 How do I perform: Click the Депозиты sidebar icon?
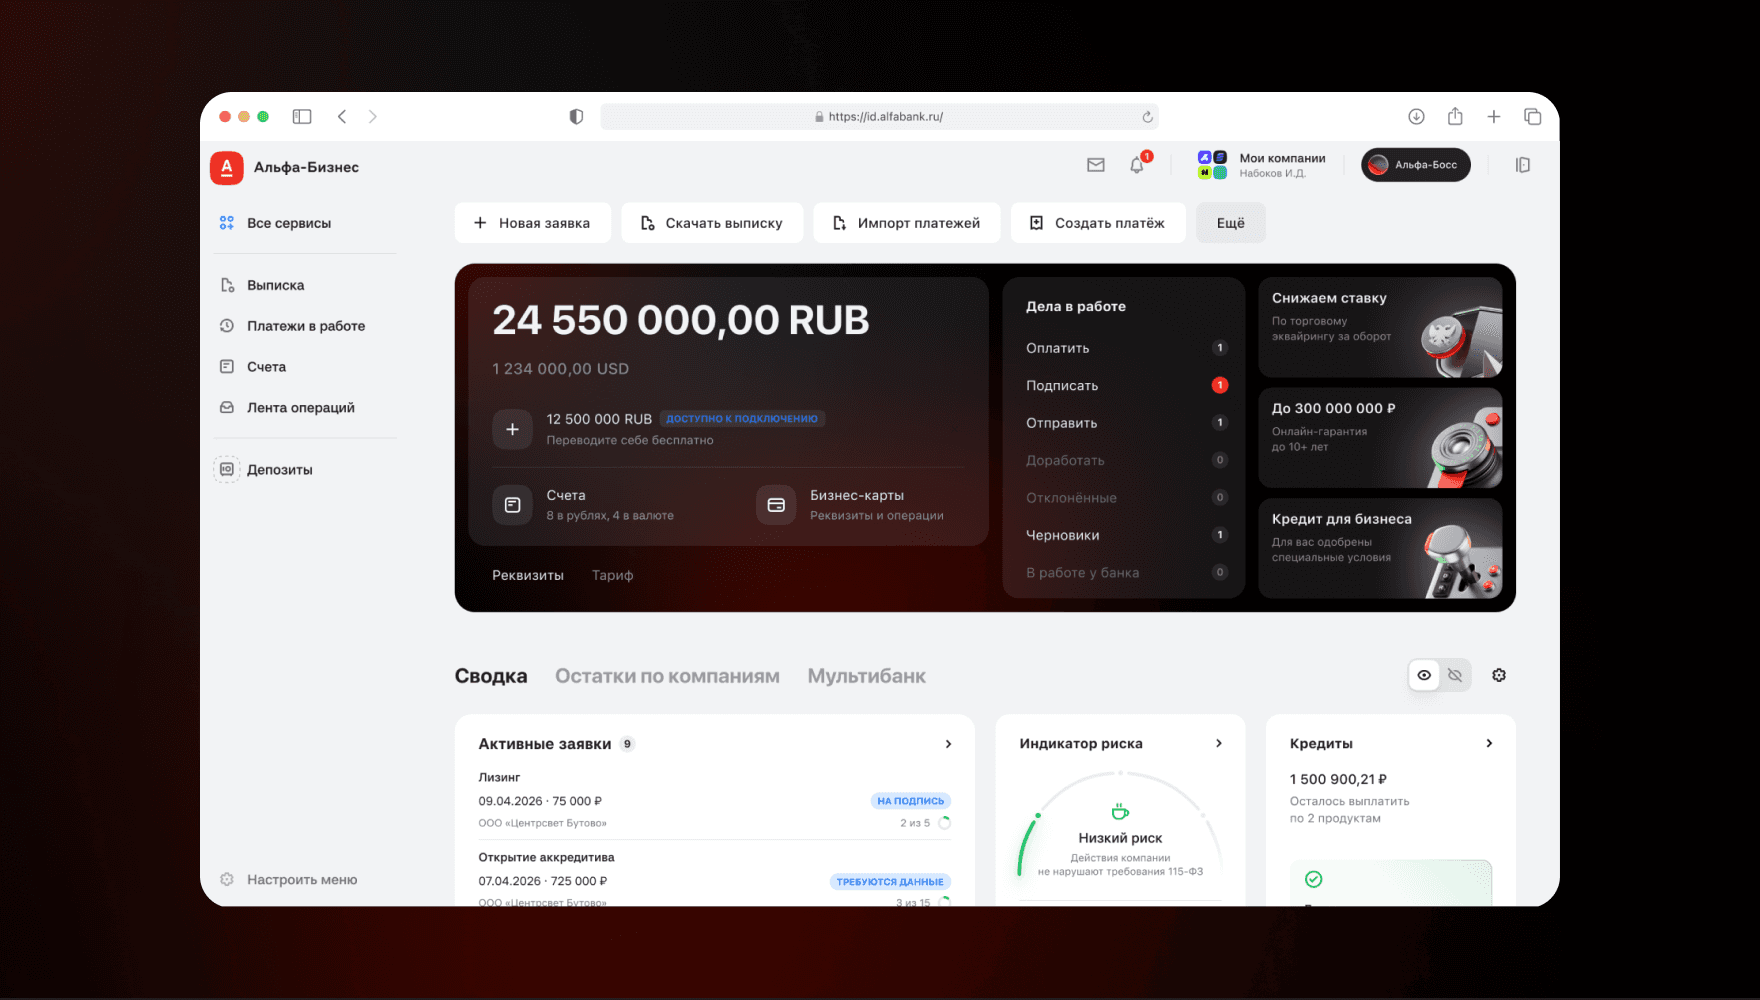(227, 469)
